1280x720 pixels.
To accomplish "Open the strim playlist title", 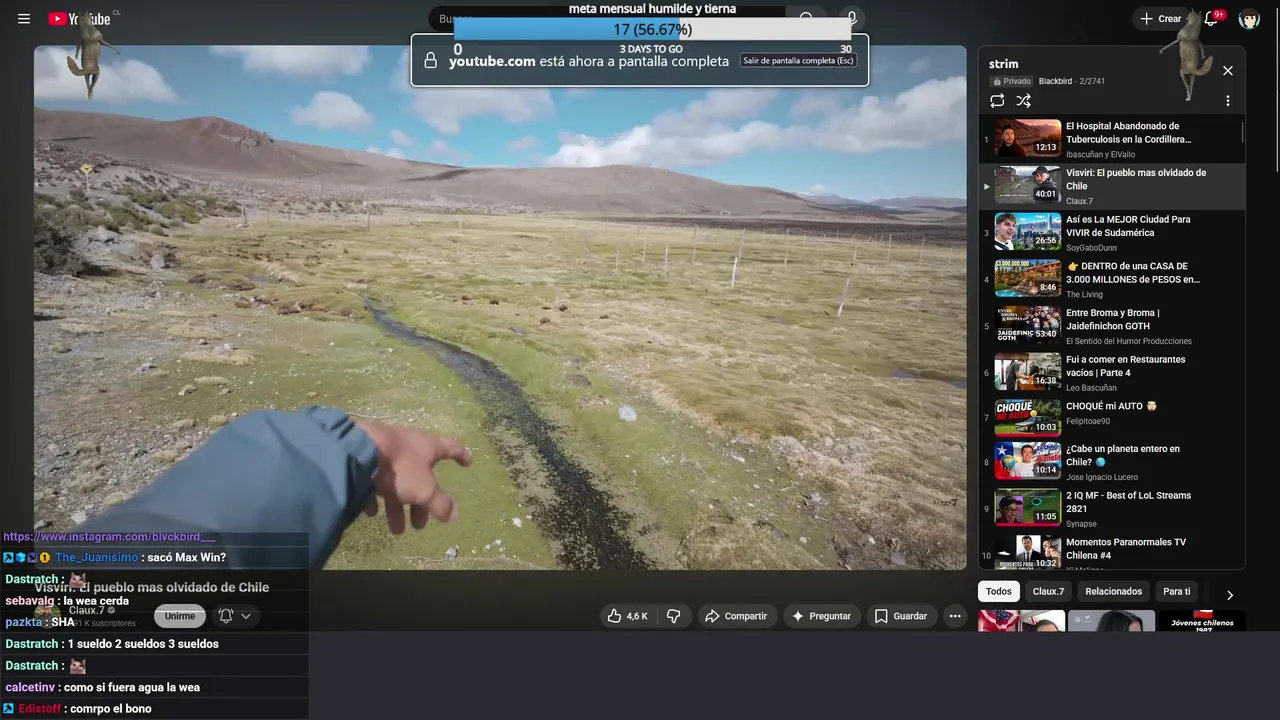I will [1003, 64].
